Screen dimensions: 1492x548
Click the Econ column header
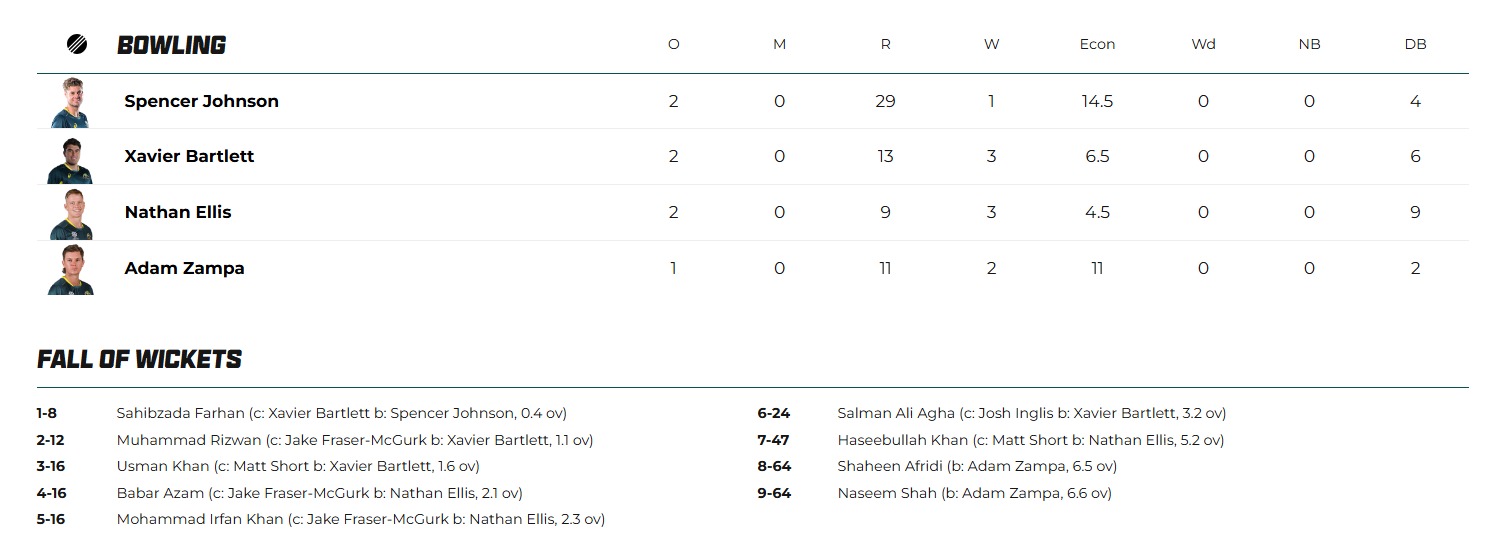(1097, 45)
